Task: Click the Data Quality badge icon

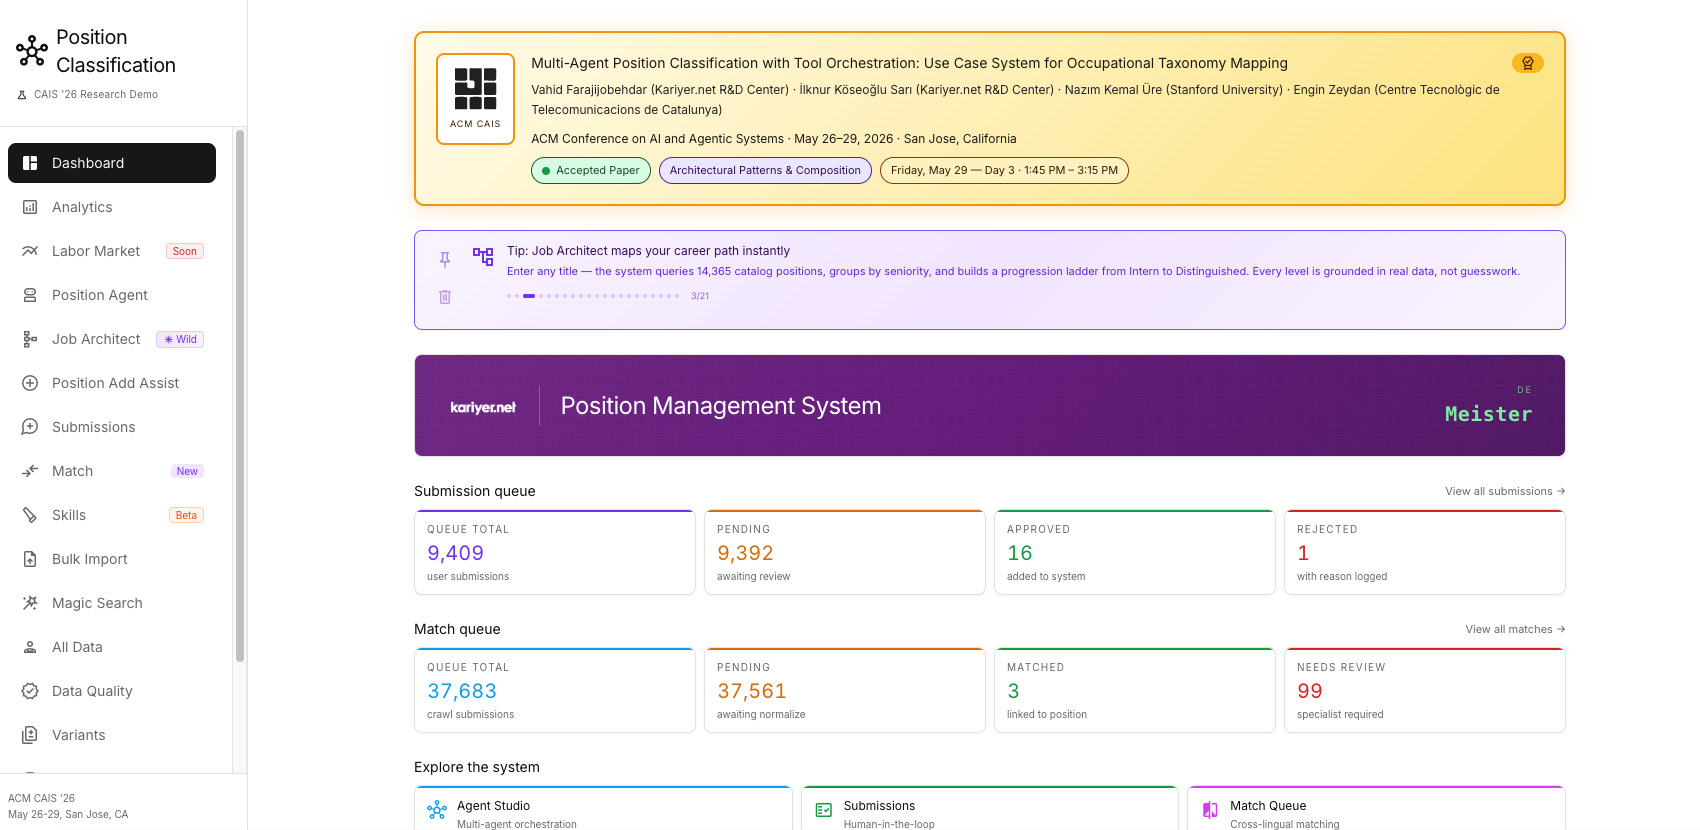Action: 30,691
